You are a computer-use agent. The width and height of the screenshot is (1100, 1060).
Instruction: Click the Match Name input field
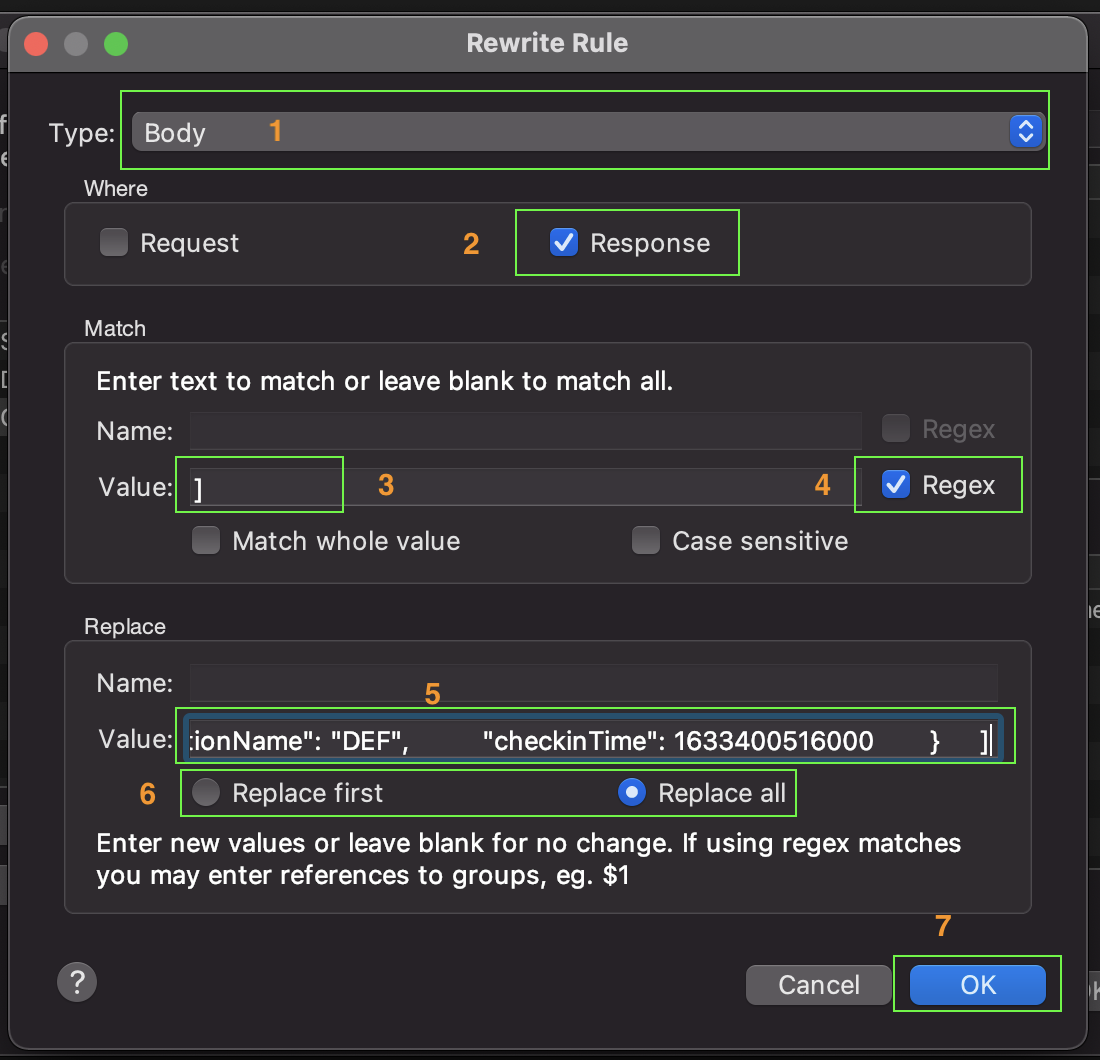click(525, 430)
